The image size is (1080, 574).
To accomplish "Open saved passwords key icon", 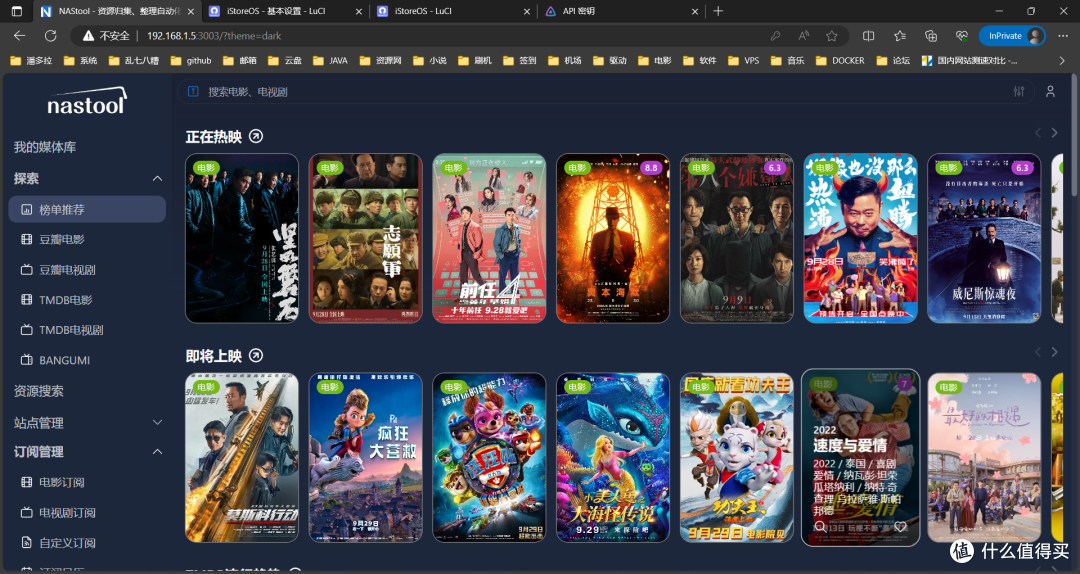I will tap(776, 36).
